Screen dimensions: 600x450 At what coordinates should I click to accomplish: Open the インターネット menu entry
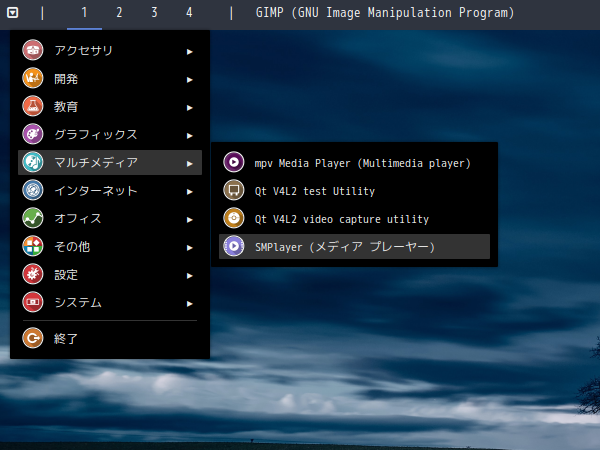coord(110,190)
